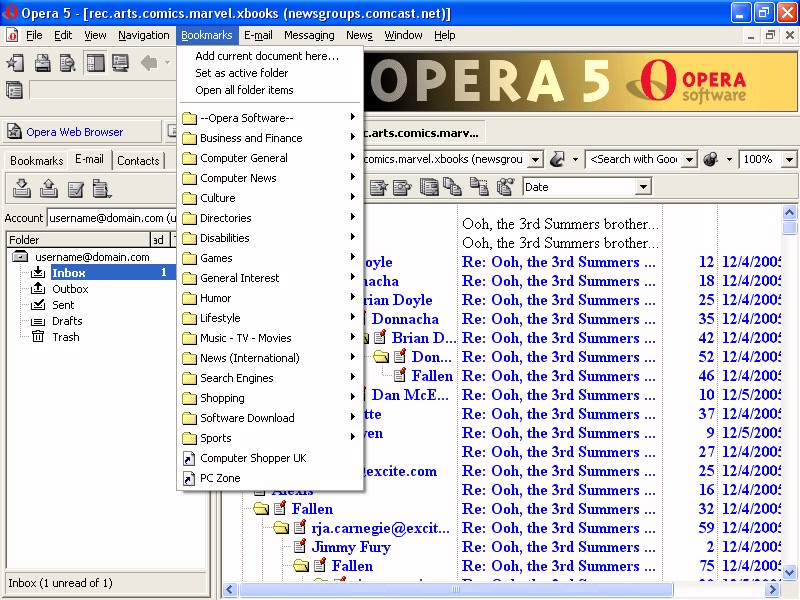This screenshot has height=600, width=800.
Task: Collapse the thread folder beside Don...
Action: coord(381,357)
